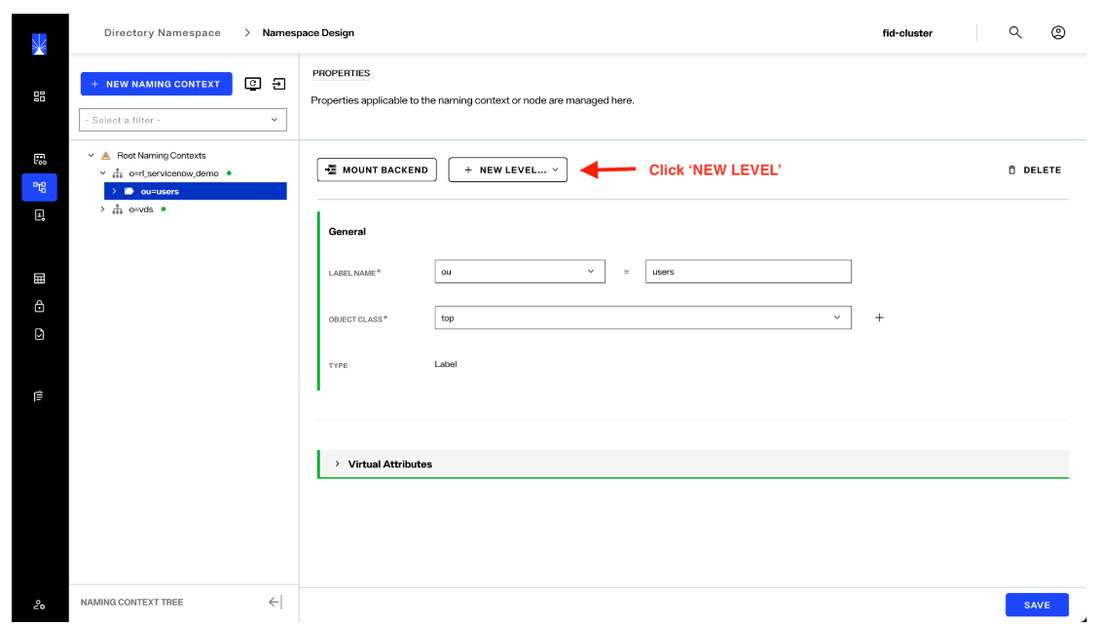
Task: Click the refresh tree icon
Action: (x=253, y=84)
